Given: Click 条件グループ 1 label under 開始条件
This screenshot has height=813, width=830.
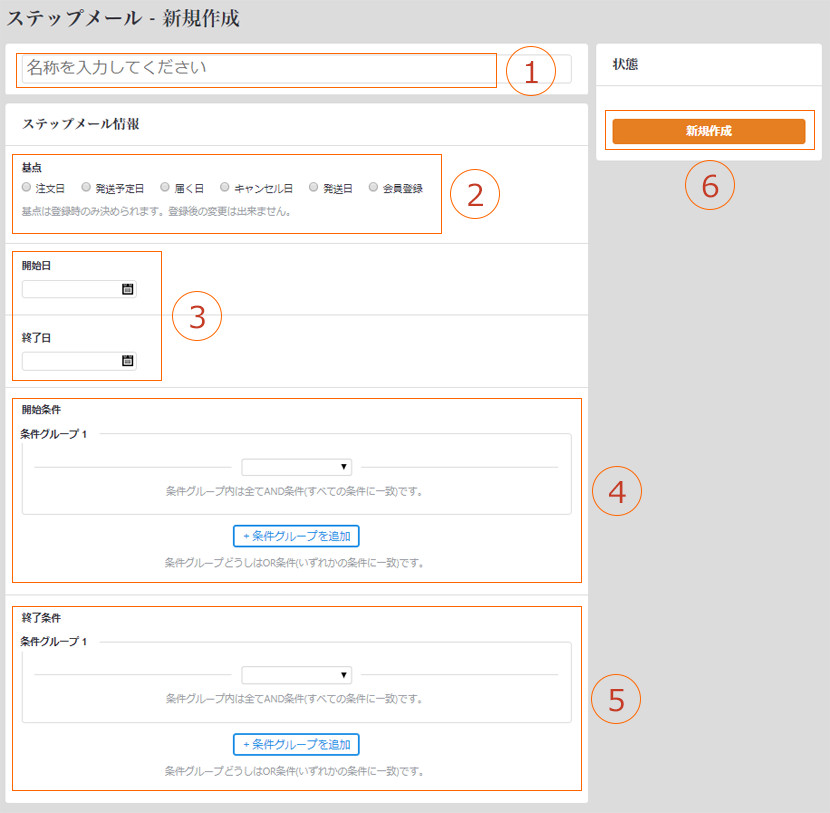Looking at the screenshot, I should tap(54, 434).
